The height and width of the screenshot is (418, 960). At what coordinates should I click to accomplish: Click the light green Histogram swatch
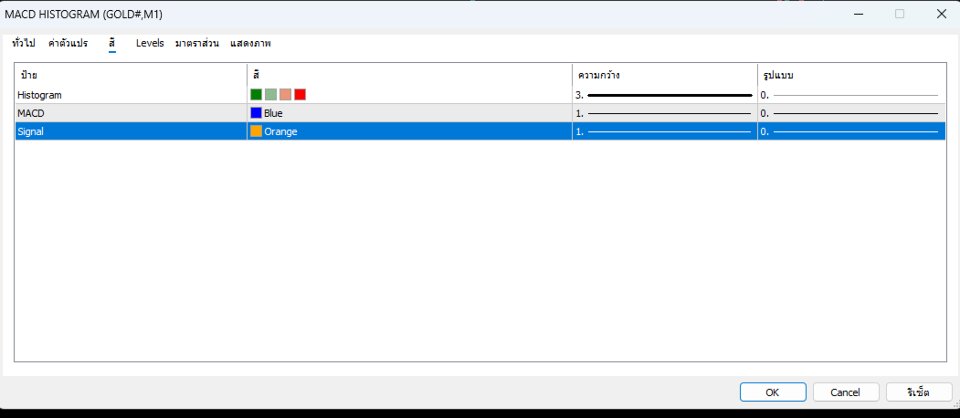[271, 95]
